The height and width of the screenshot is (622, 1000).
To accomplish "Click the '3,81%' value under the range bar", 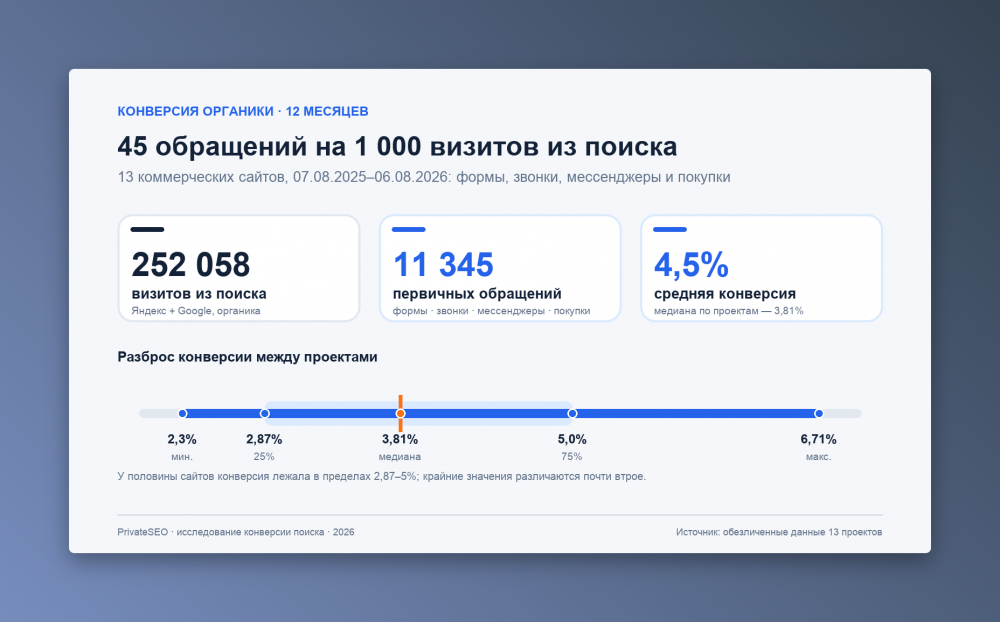I will [x=400, y=440].
